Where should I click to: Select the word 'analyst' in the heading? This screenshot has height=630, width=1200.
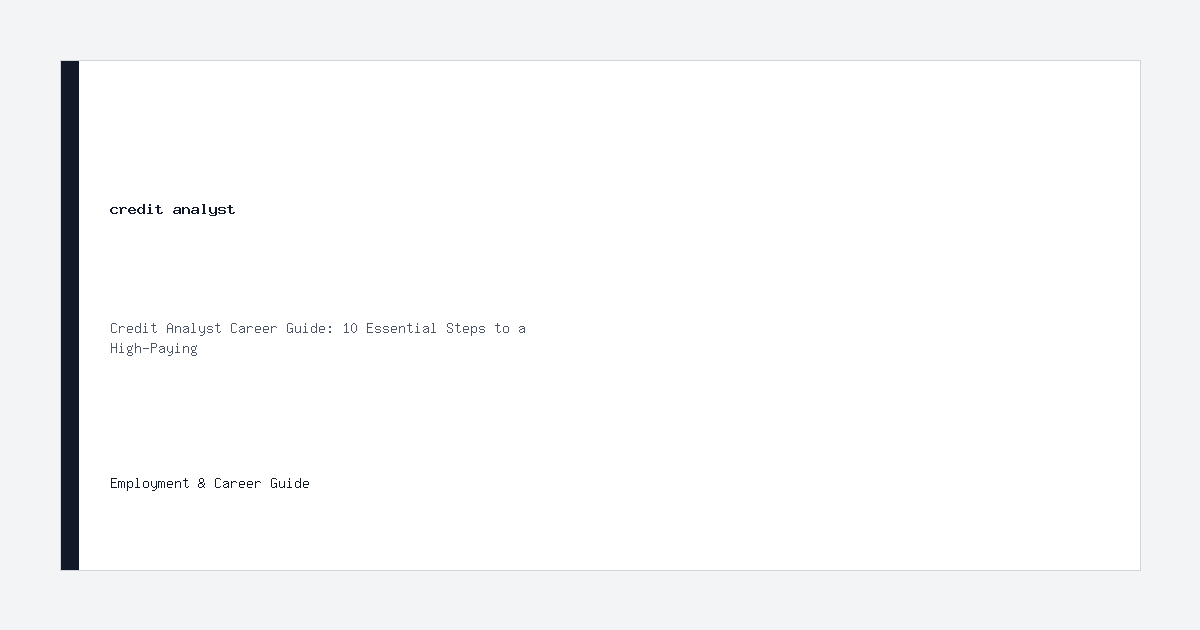[x=204, y=209]
